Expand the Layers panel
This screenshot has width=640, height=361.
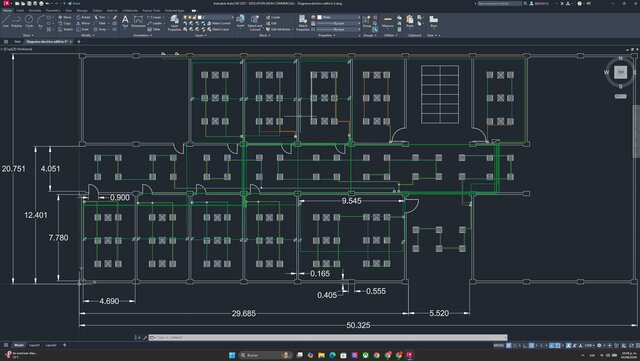[x=200, y=36]
